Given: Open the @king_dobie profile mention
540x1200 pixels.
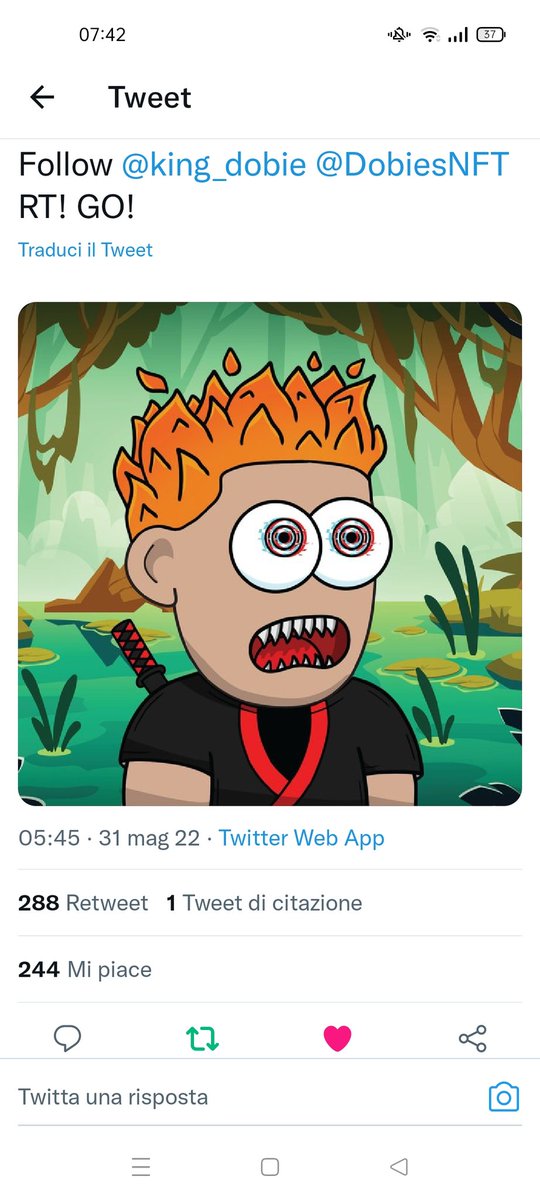Looking at the screenshot, I should point(214,165).
